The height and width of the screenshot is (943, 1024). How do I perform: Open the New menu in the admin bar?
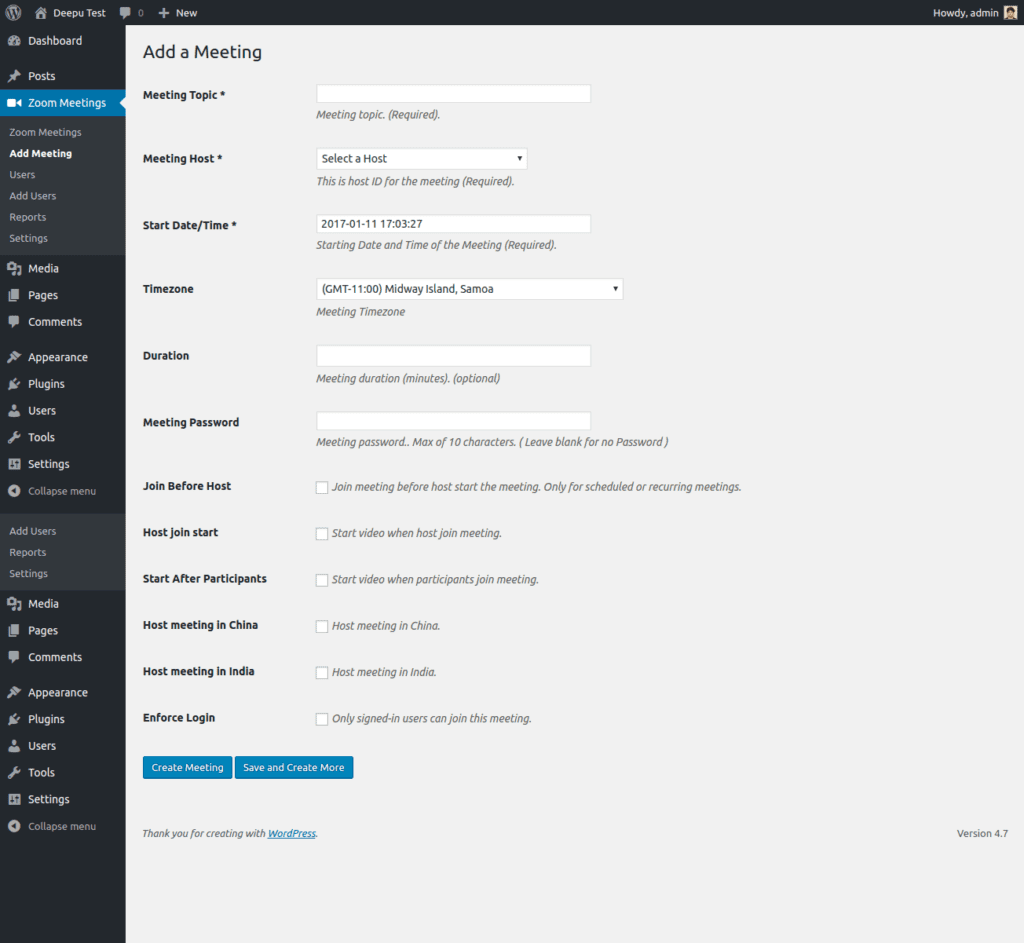pos(177,12)
